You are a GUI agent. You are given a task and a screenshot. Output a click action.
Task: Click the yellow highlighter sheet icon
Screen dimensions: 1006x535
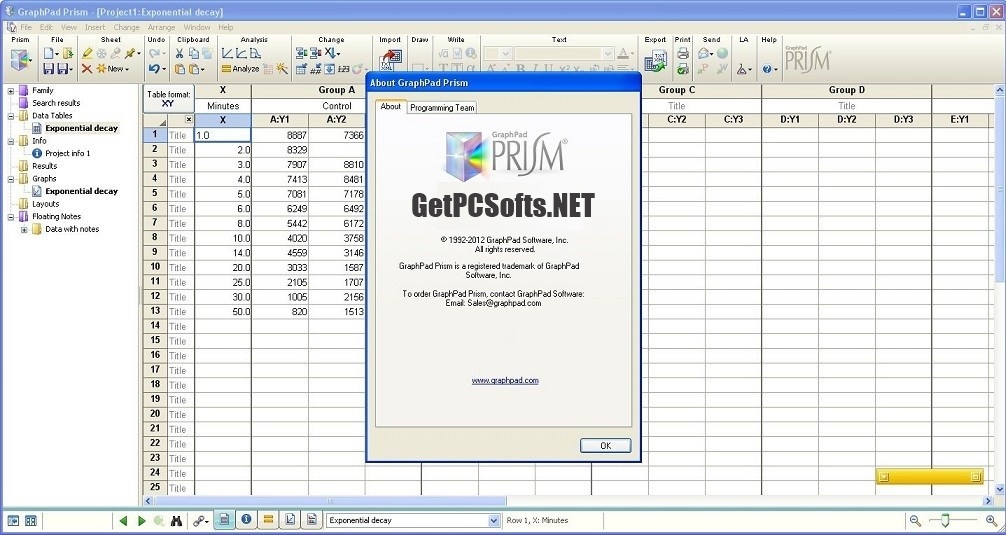[x=87, y=53]
